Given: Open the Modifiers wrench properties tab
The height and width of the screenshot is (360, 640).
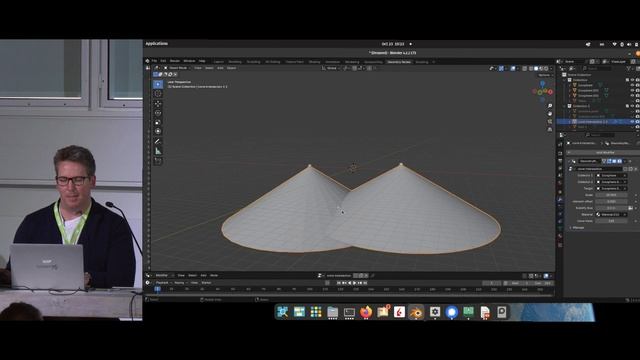Looking at the screenshot, I should click(560, 199).
